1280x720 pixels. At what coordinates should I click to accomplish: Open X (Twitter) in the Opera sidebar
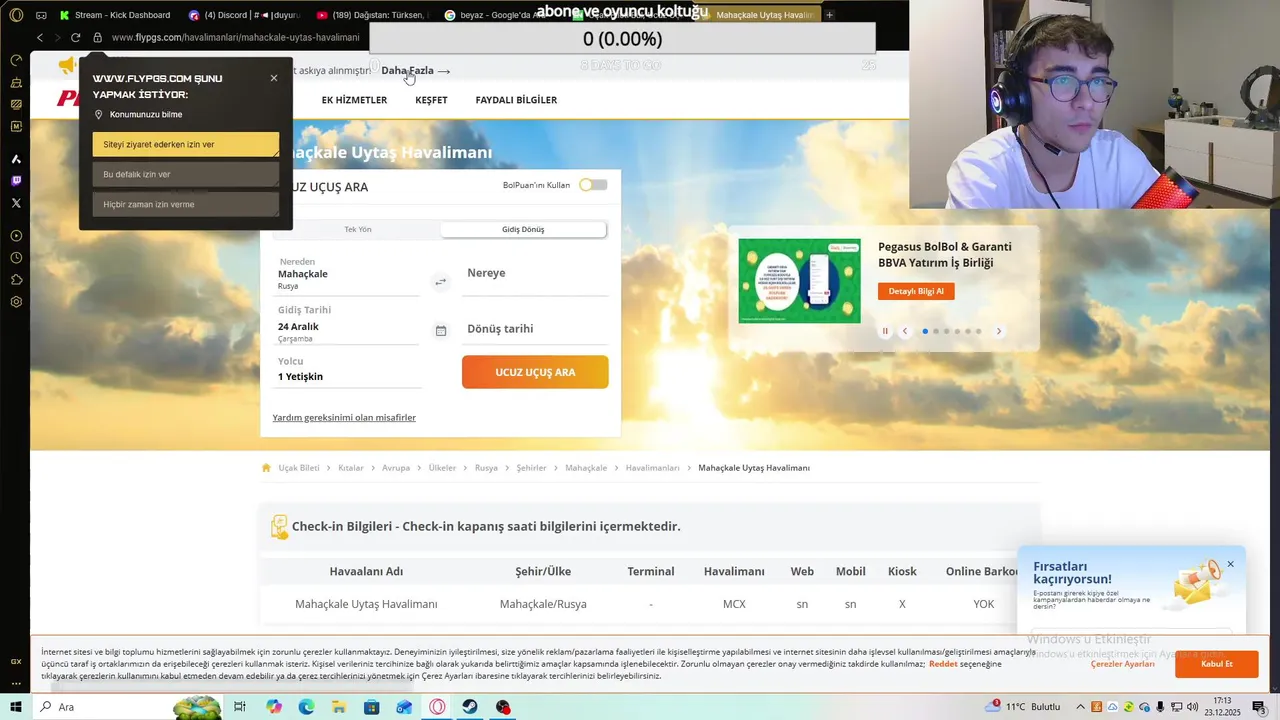(x=16, y=203)
